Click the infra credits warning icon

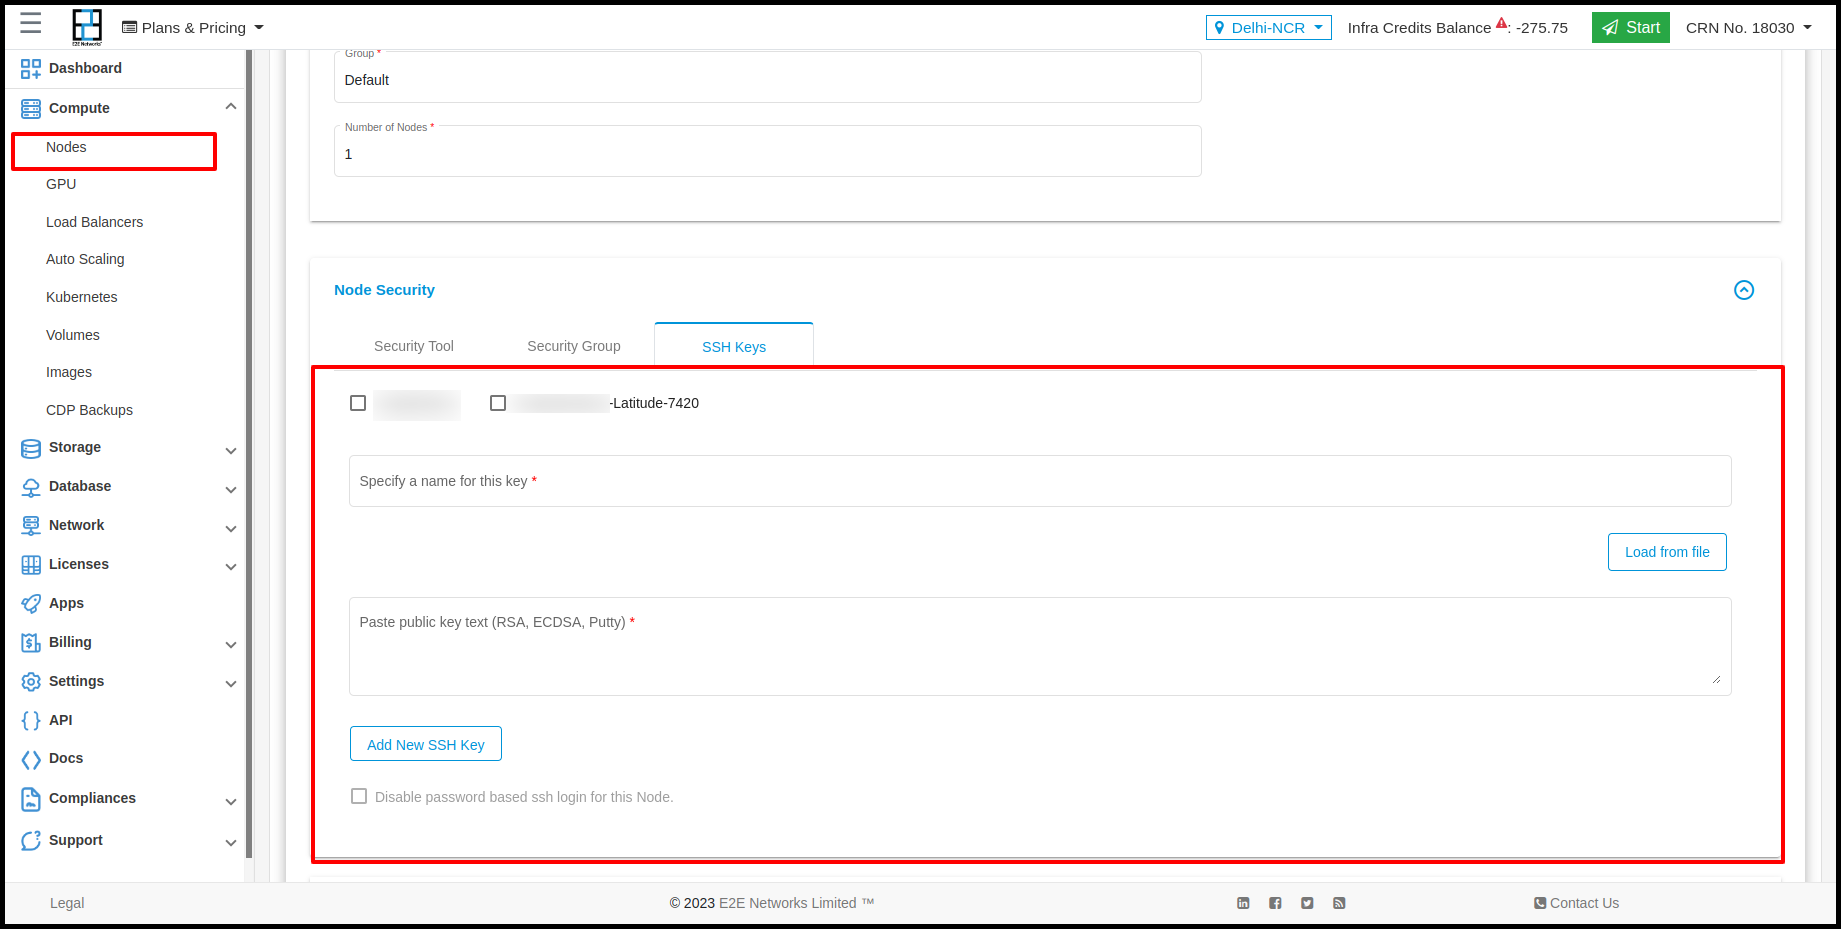pyautogui.click(x=1501, y=23)
